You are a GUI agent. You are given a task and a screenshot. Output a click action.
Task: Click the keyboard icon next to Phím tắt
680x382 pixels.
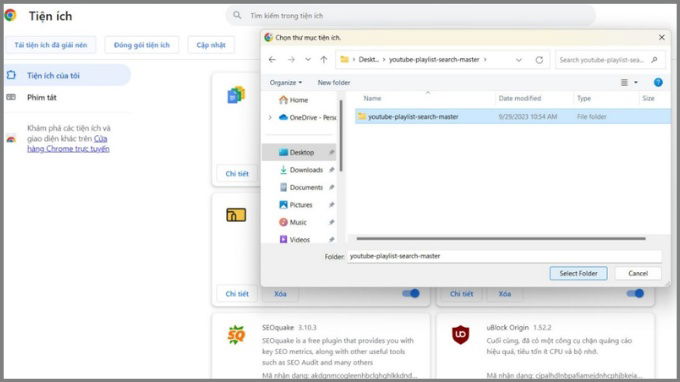[11, 97]
